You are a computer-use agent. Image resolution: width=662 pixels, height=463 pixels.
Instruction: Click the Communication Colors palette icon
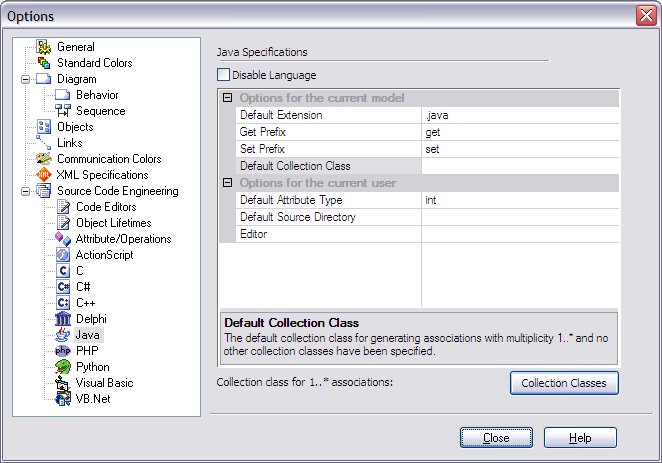click(43, 159)
